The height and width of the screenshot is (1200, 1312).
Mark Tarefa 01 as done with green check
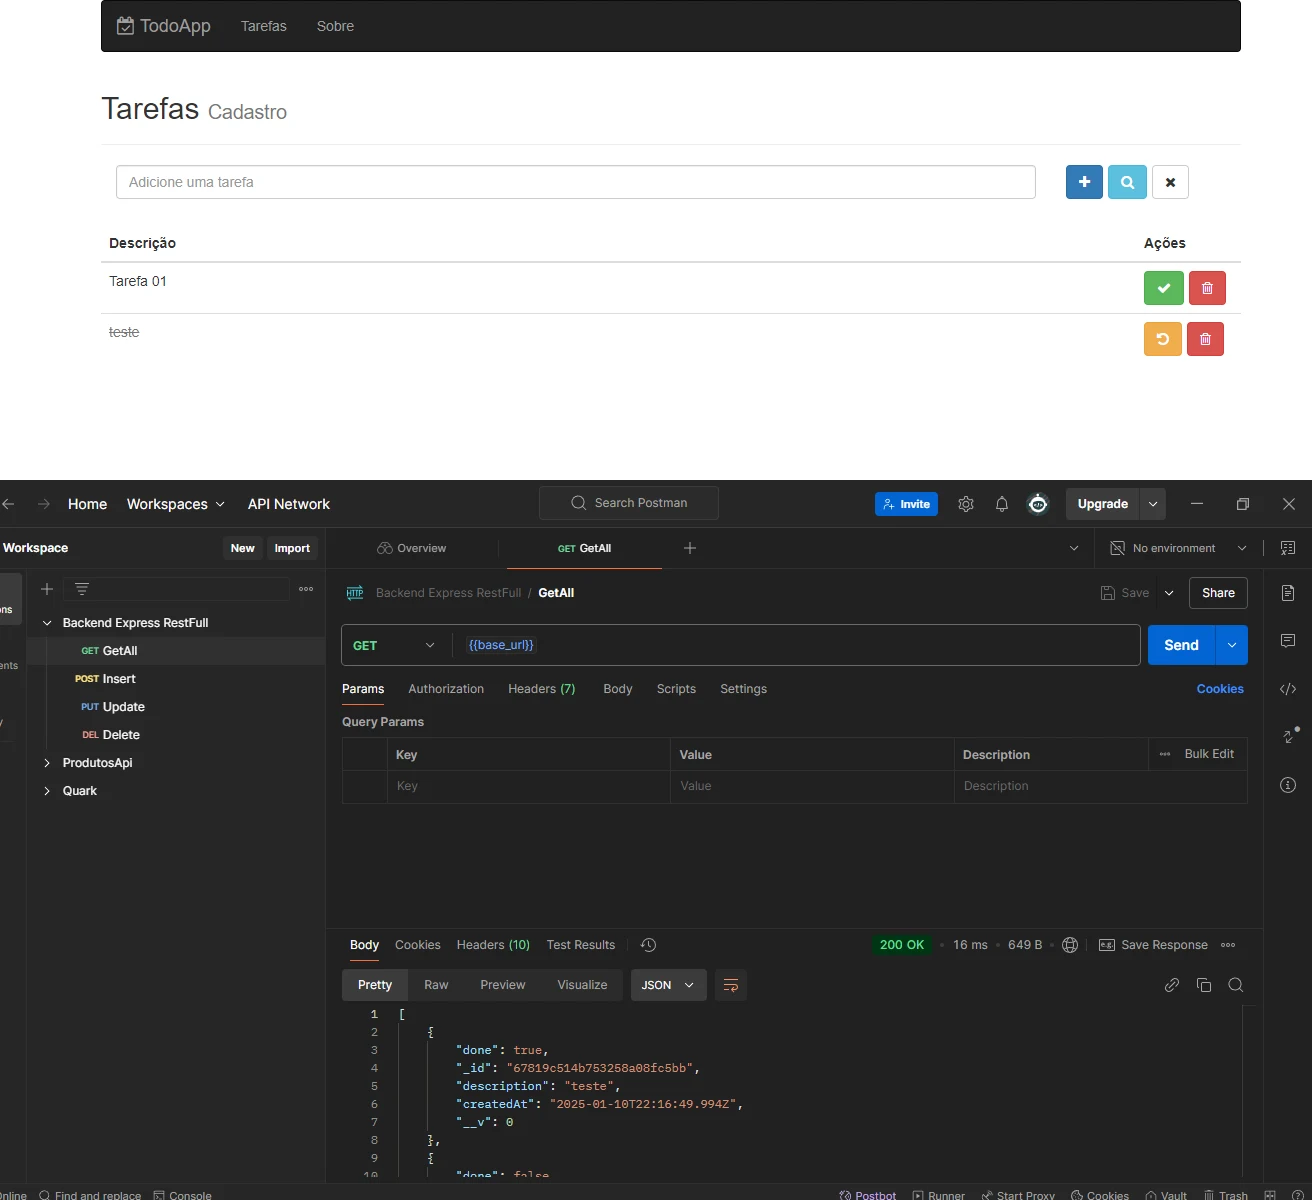[1163, 288]
